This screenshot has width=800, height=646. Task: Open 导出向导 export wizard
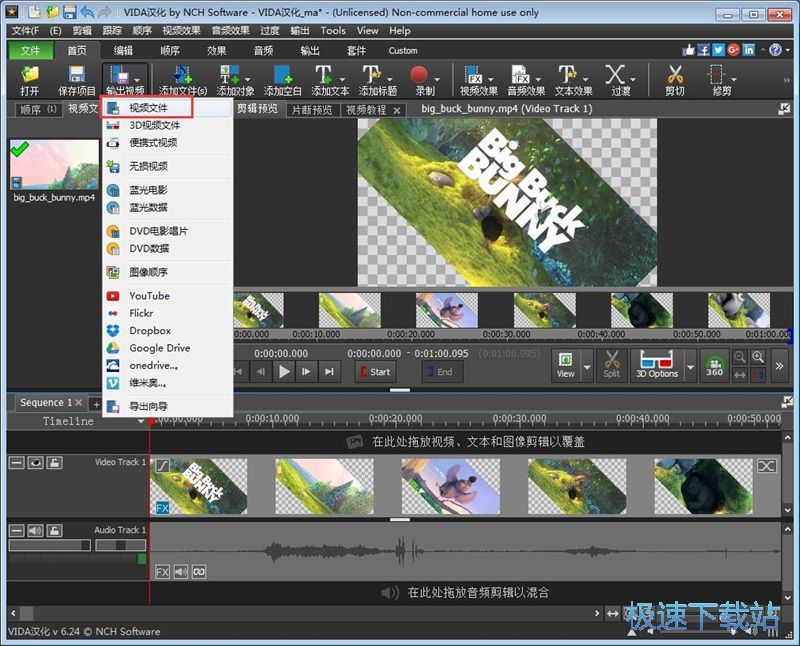pyautogui.click(x=167, y=406)
